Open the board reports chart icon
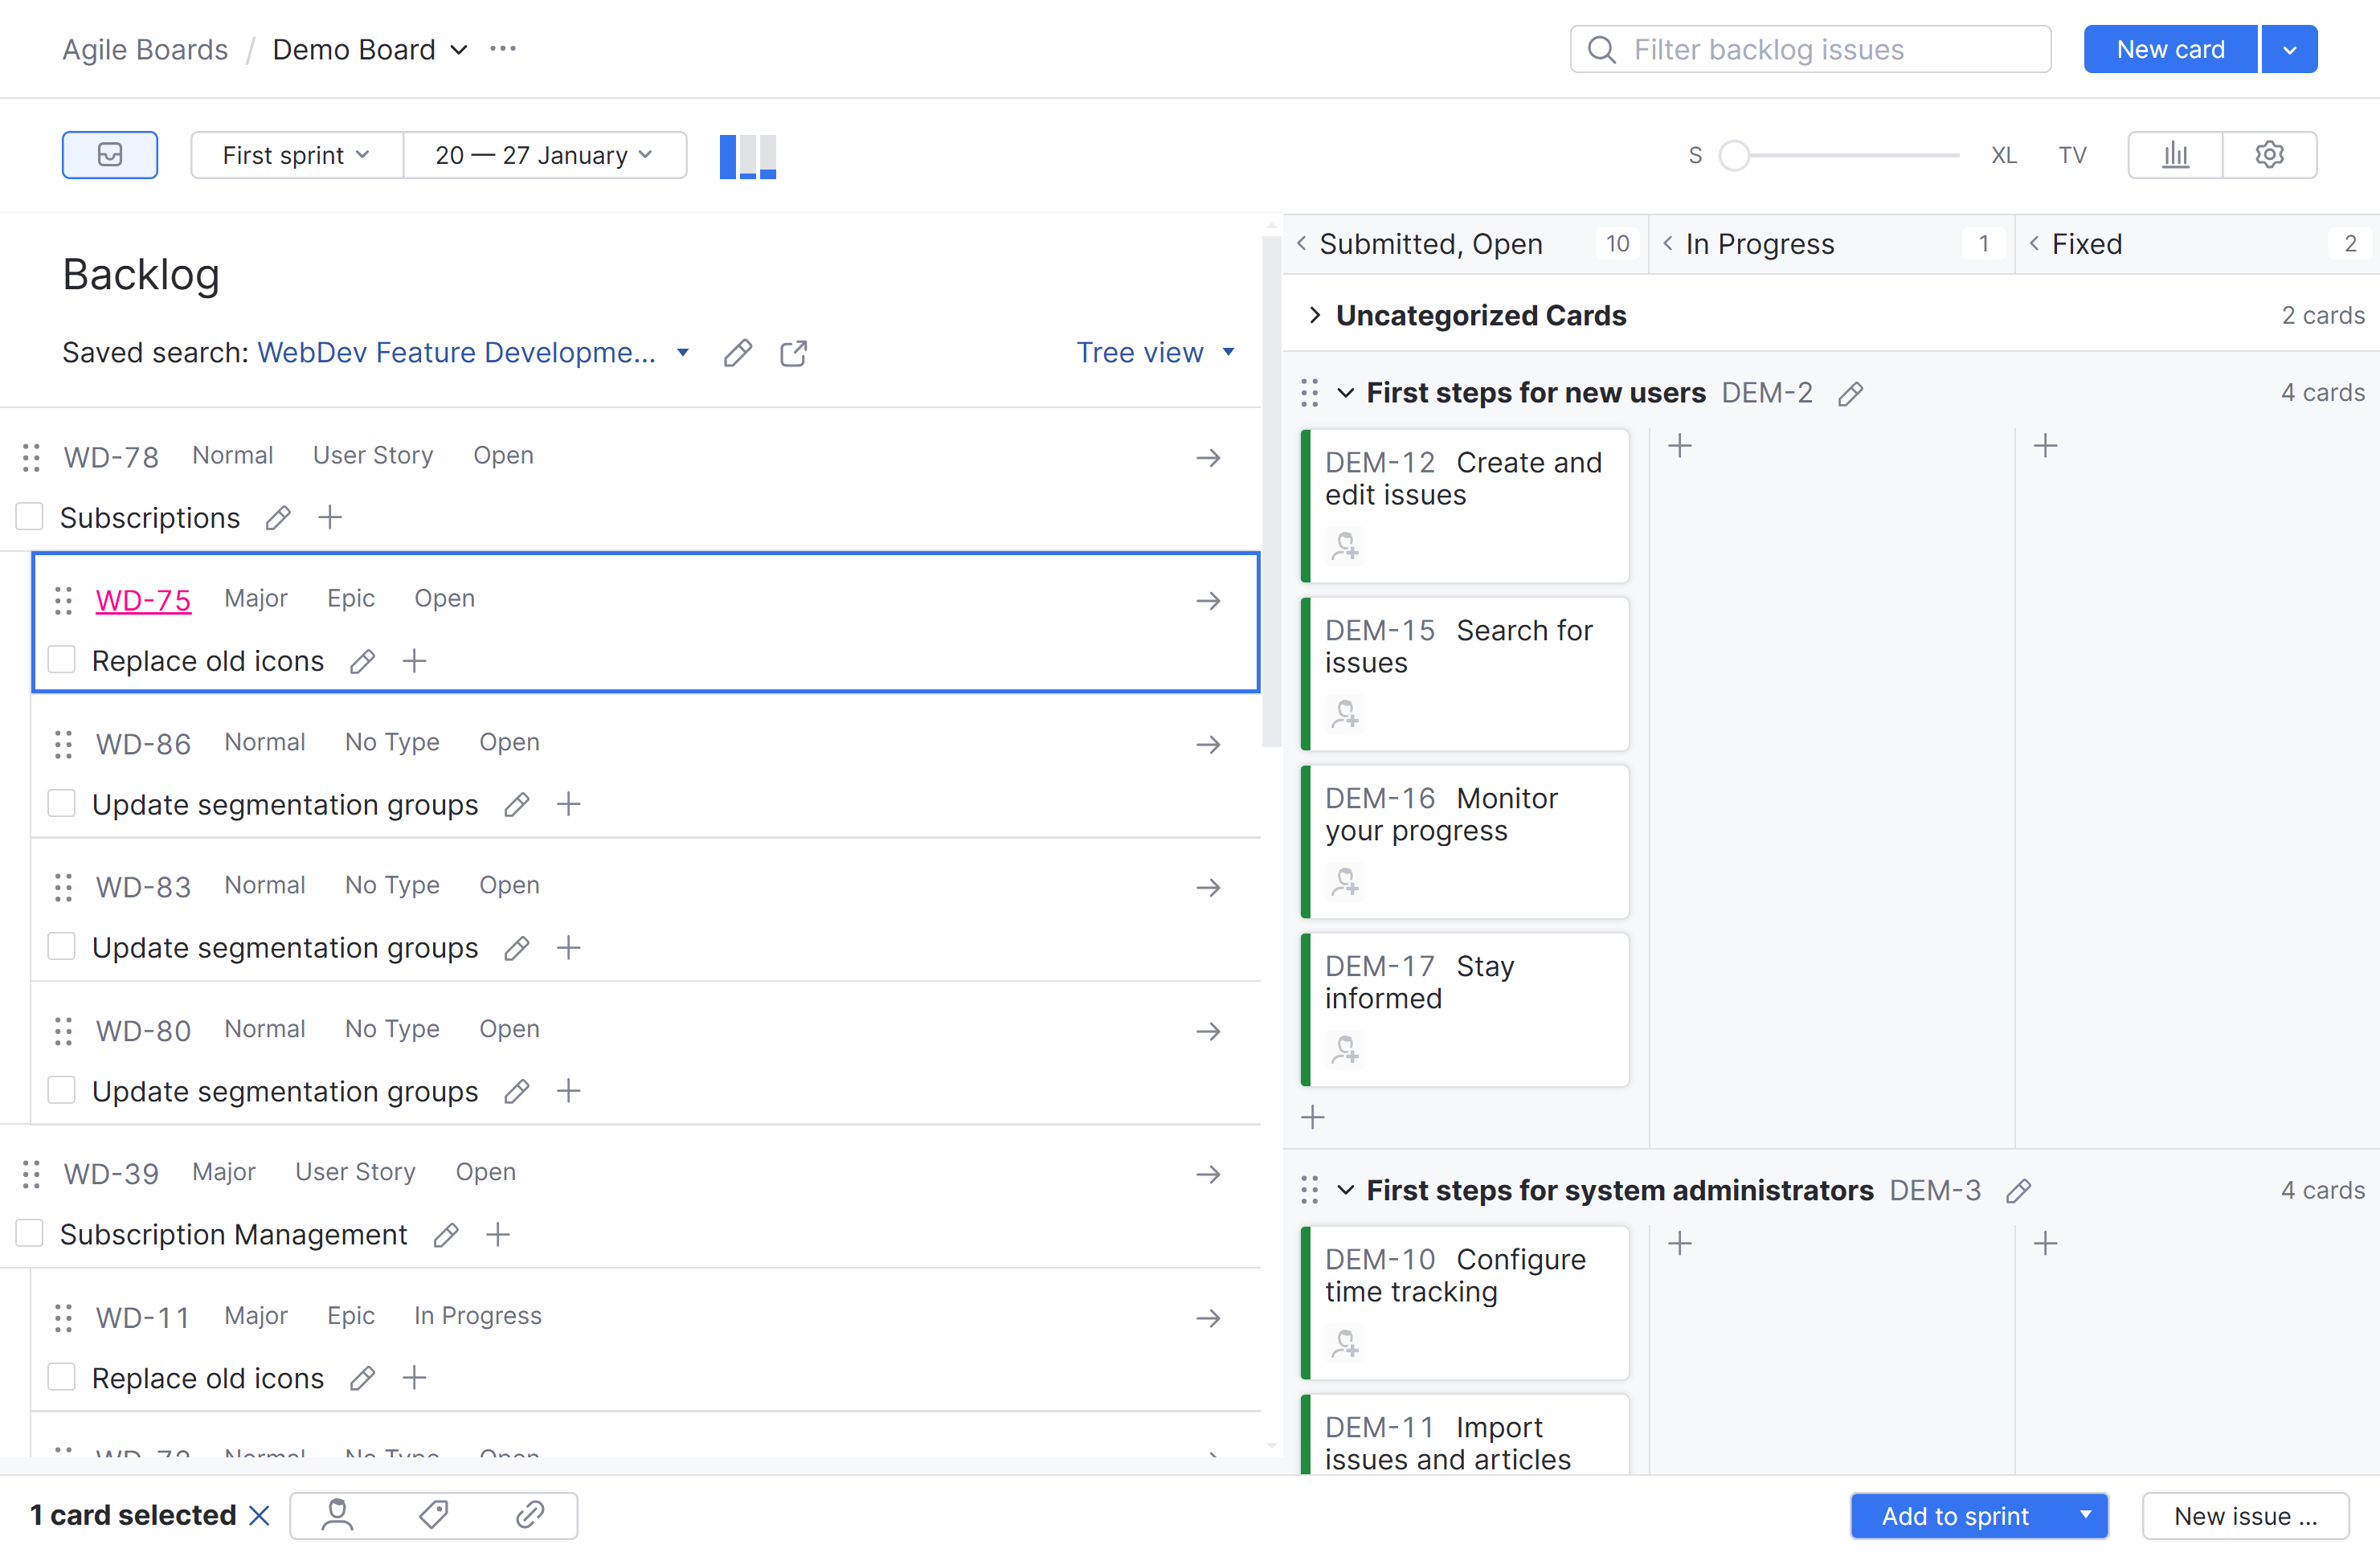Viewport: 2380px width, 1565px height. click(2175, 155)
